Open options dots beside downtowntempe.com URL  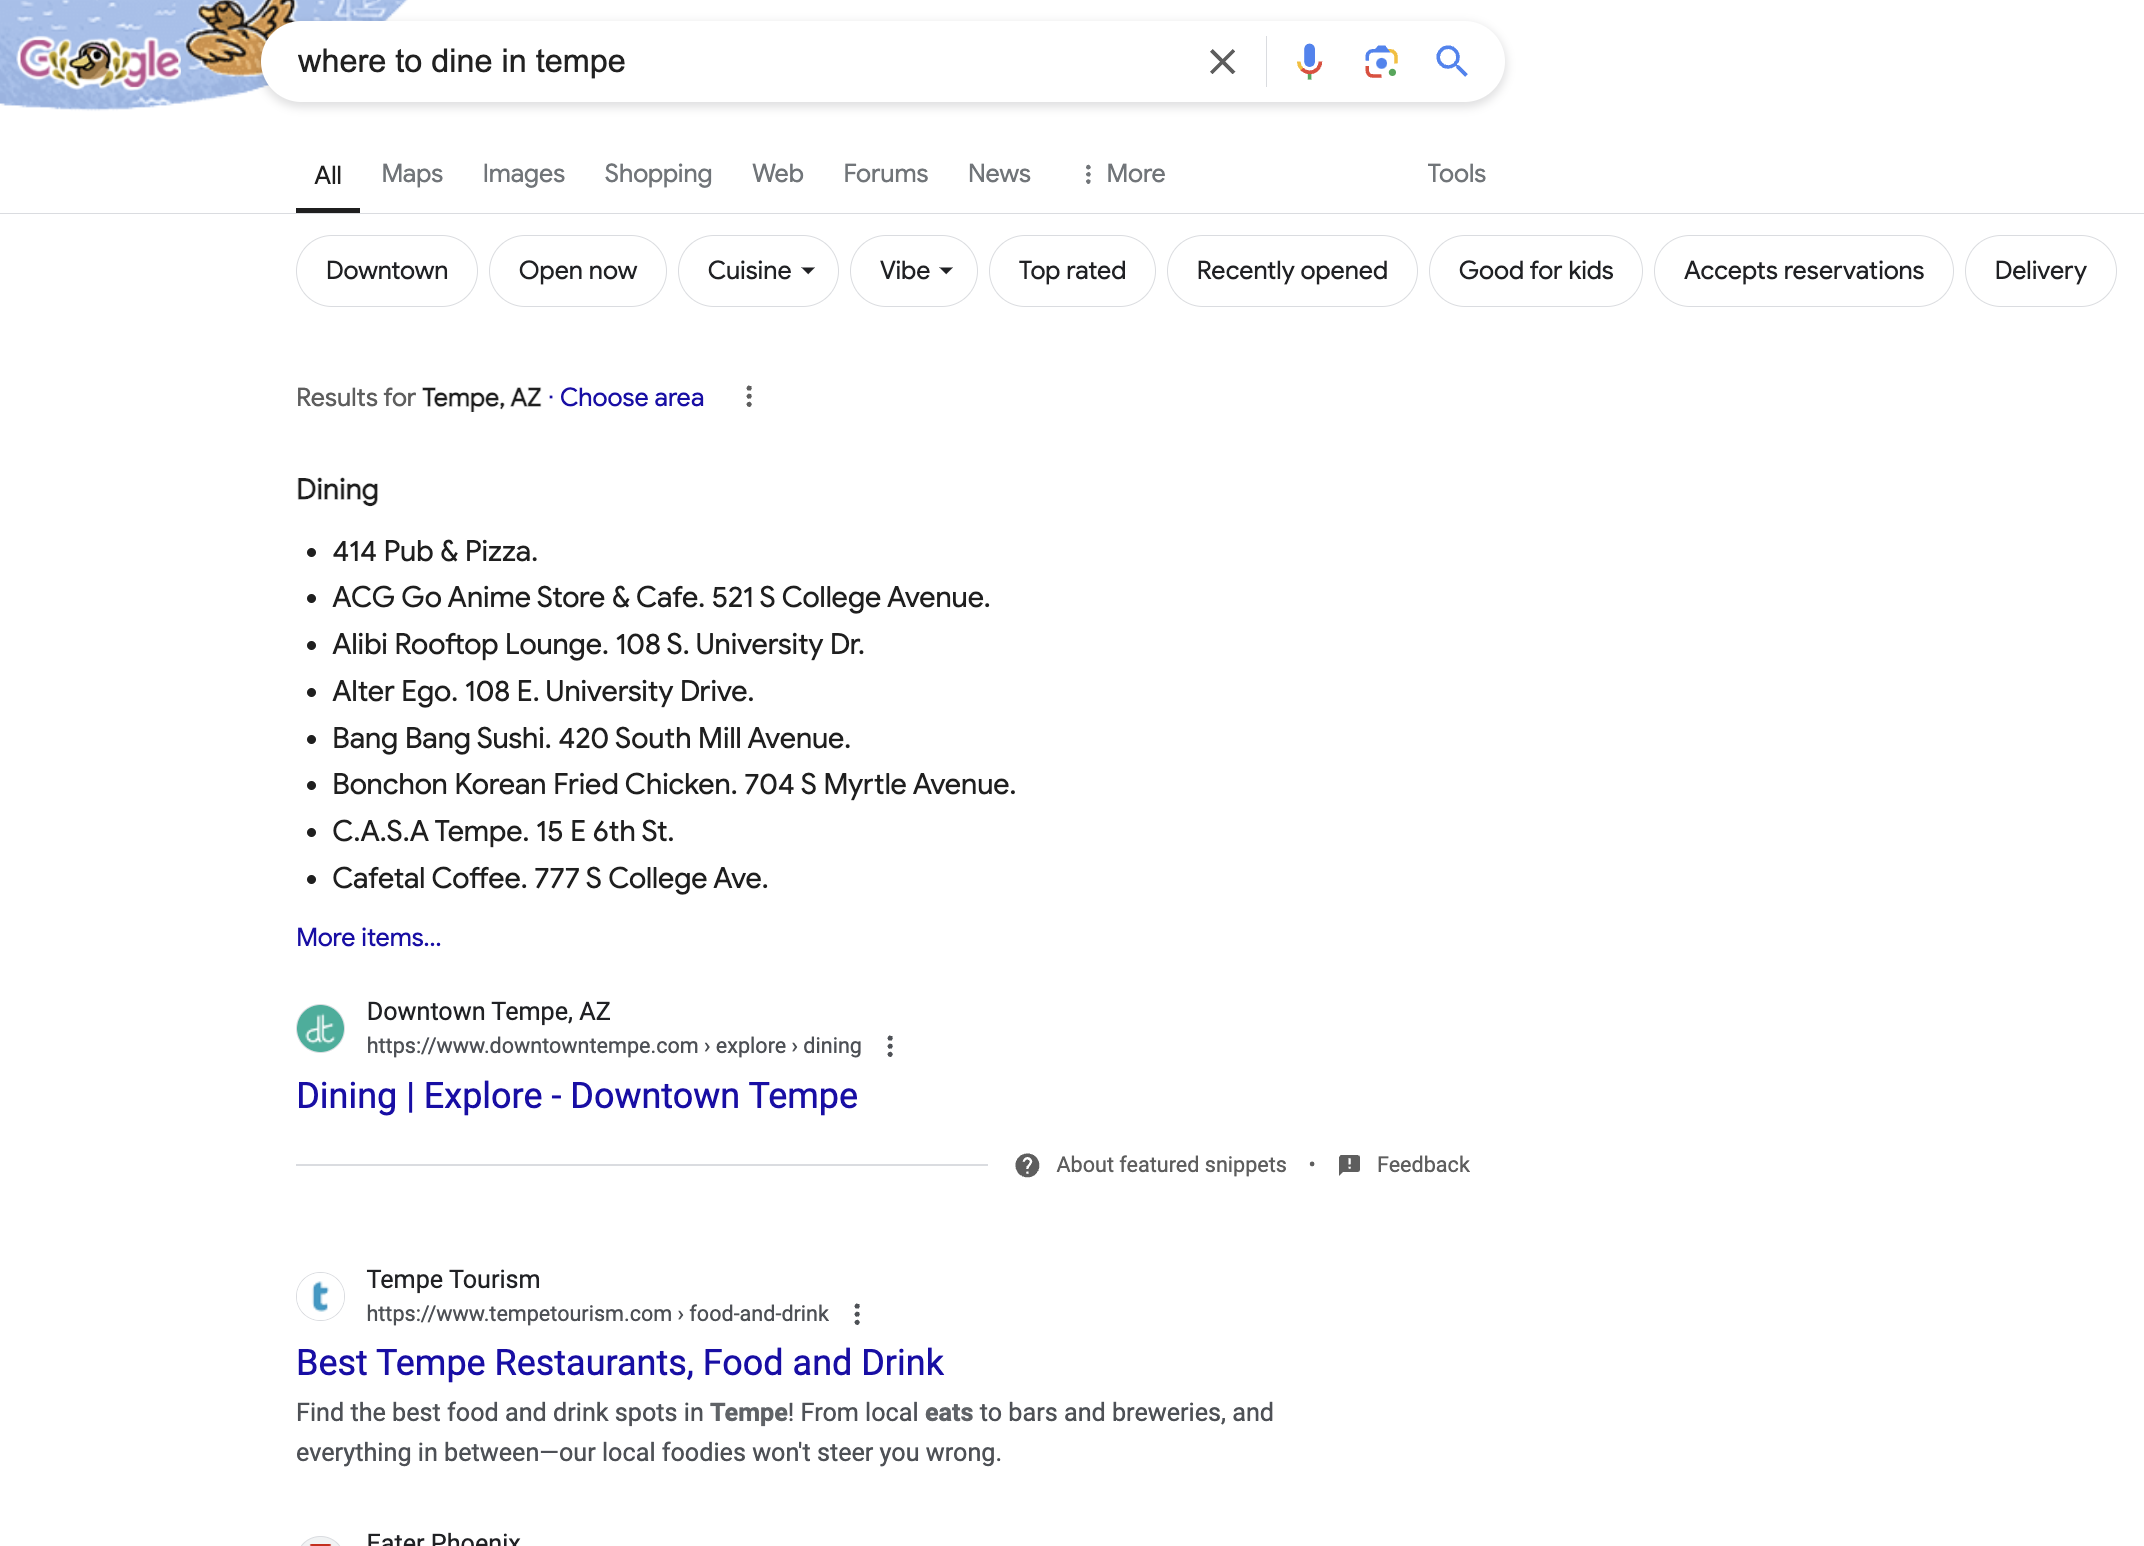(x=890, y=1046)
